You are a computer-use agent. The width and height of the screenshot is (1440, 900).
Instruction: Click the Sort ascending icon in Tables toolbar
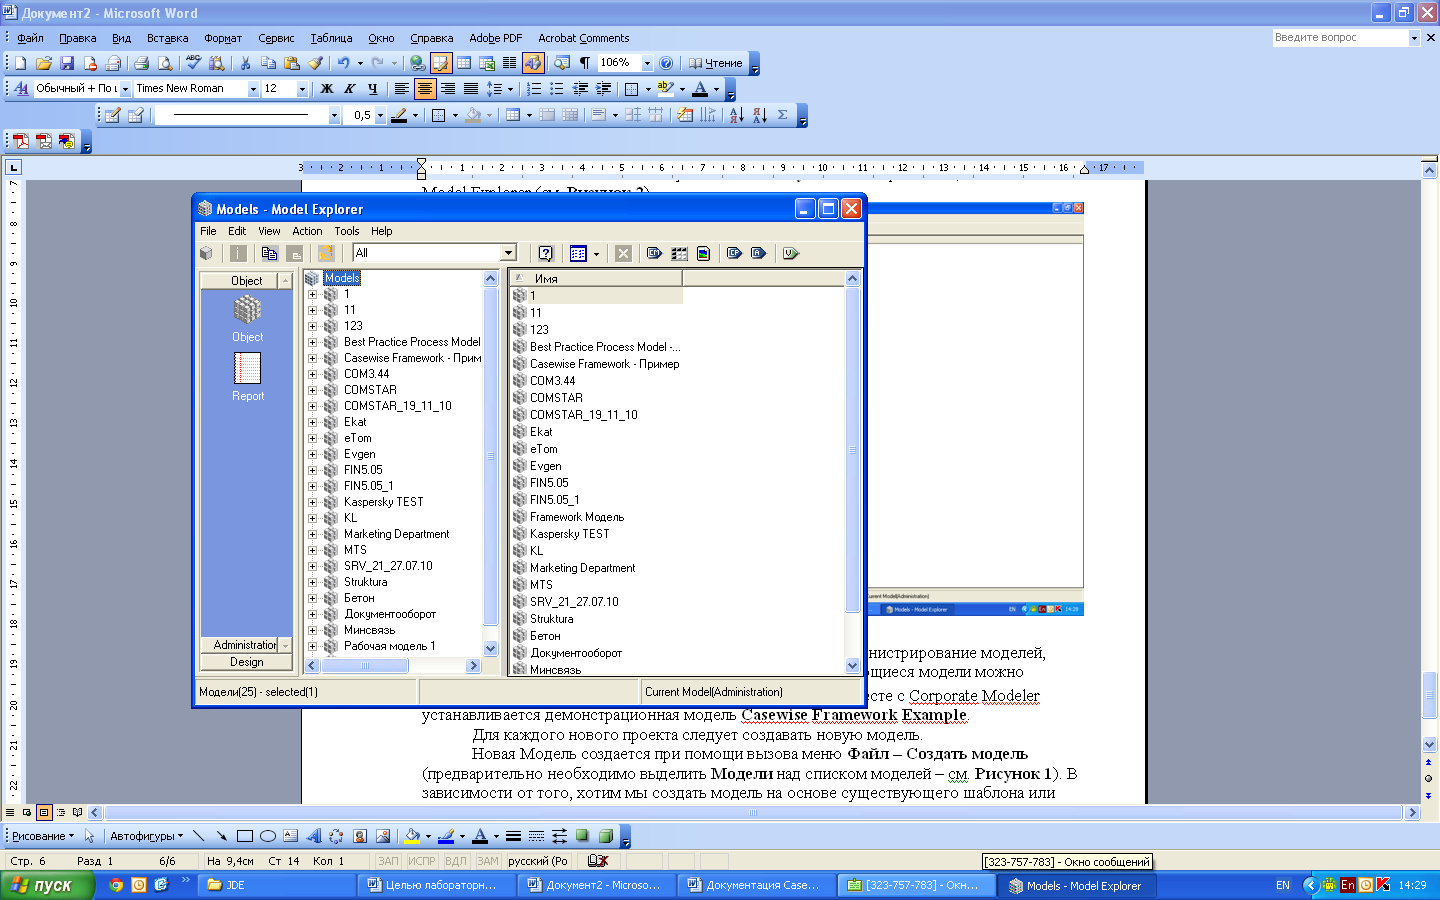[x=737, y=115]
